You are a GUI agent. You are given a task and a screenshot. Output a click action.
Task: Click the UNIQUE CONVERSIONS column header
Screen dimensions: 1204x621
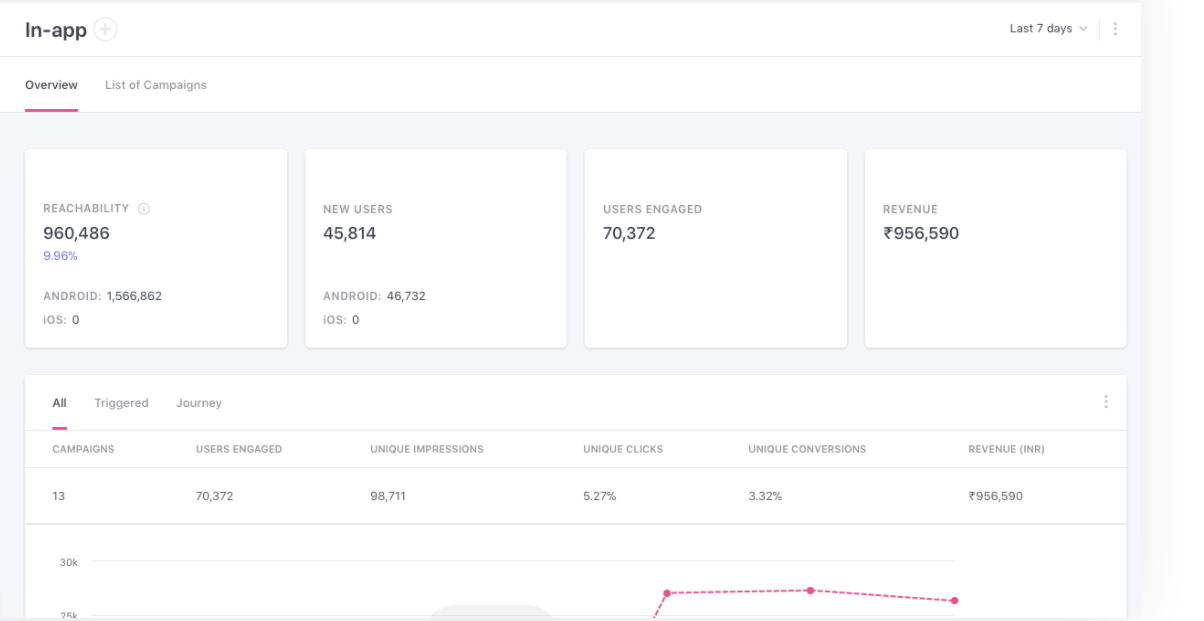[x=807, y=450]
